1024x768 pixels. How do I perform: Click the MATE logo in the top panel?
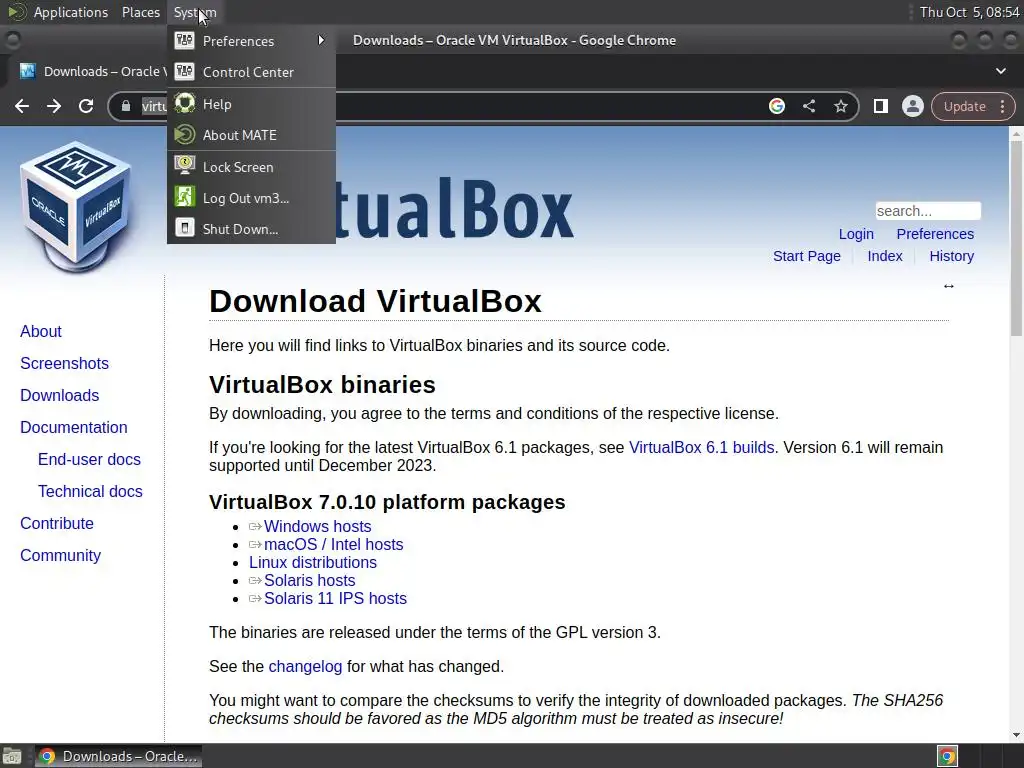coord(16,12)
